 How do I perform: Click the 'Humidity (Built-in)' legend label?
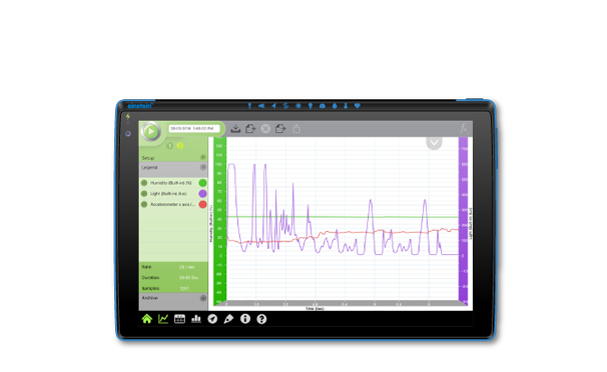click(x=171, y=183)
